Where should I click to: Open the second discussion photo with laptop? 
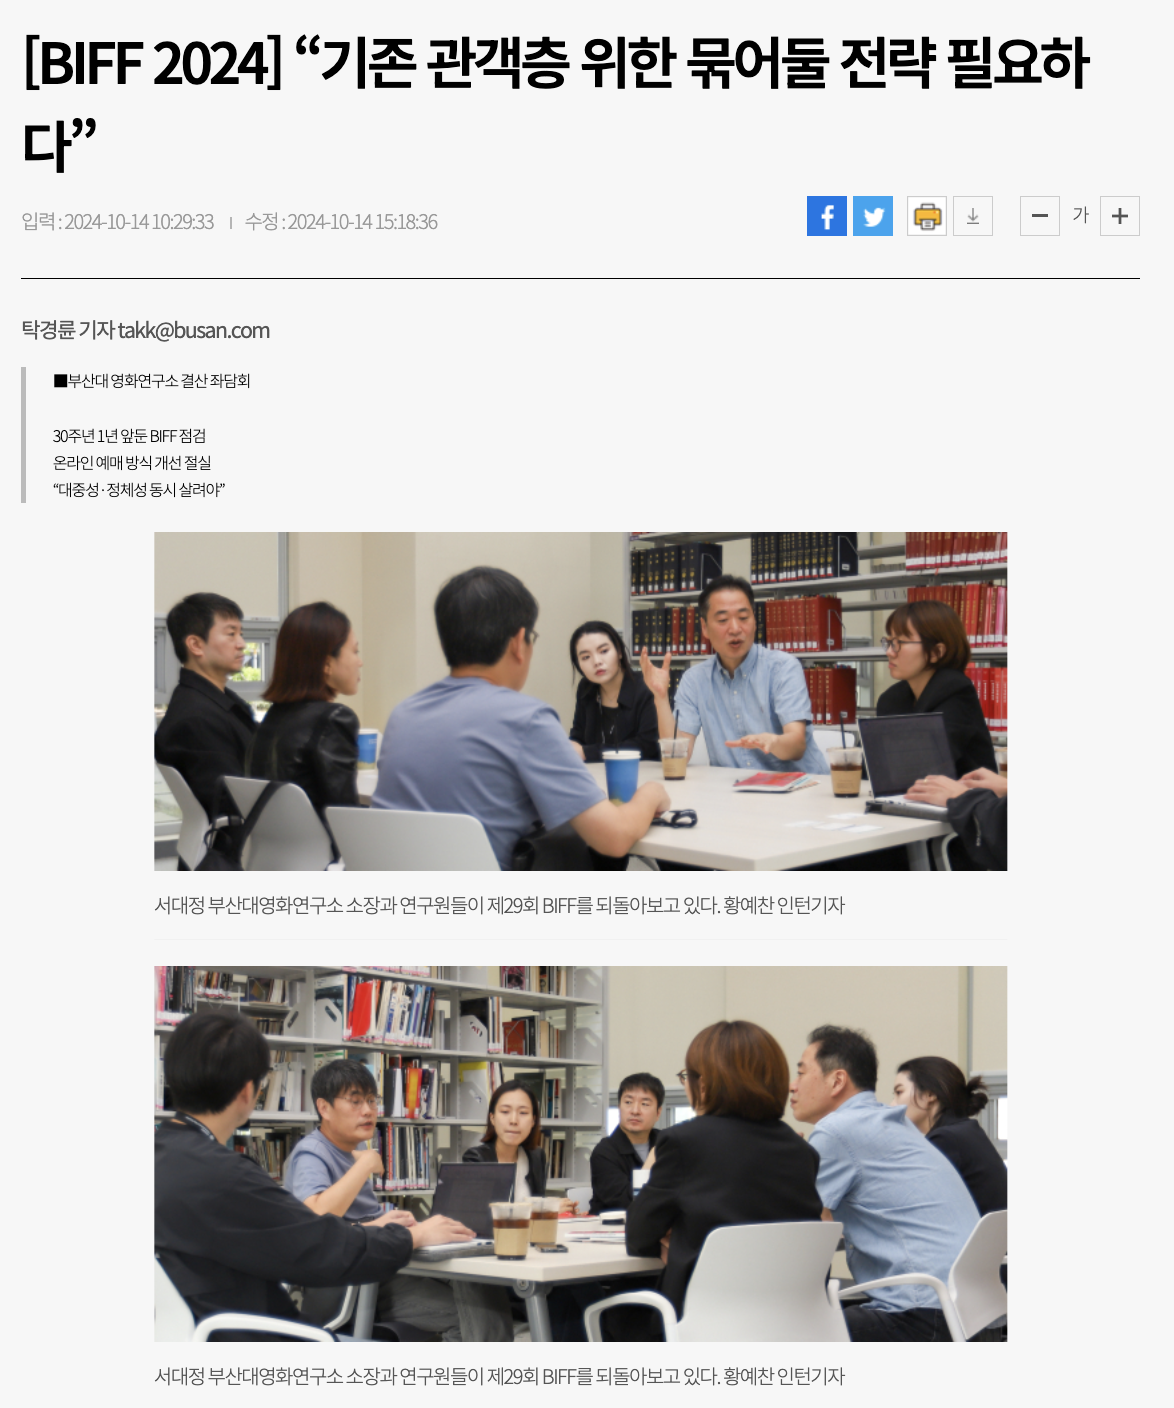(x=580, y=1154)
